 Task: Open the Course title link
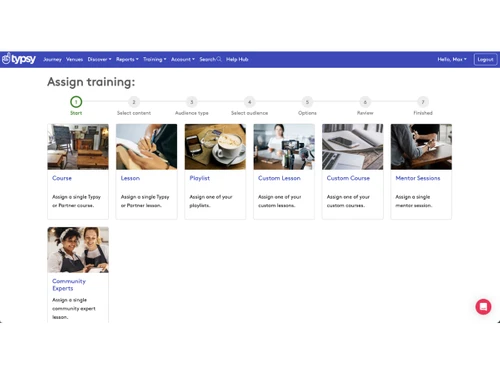(62, 178)
